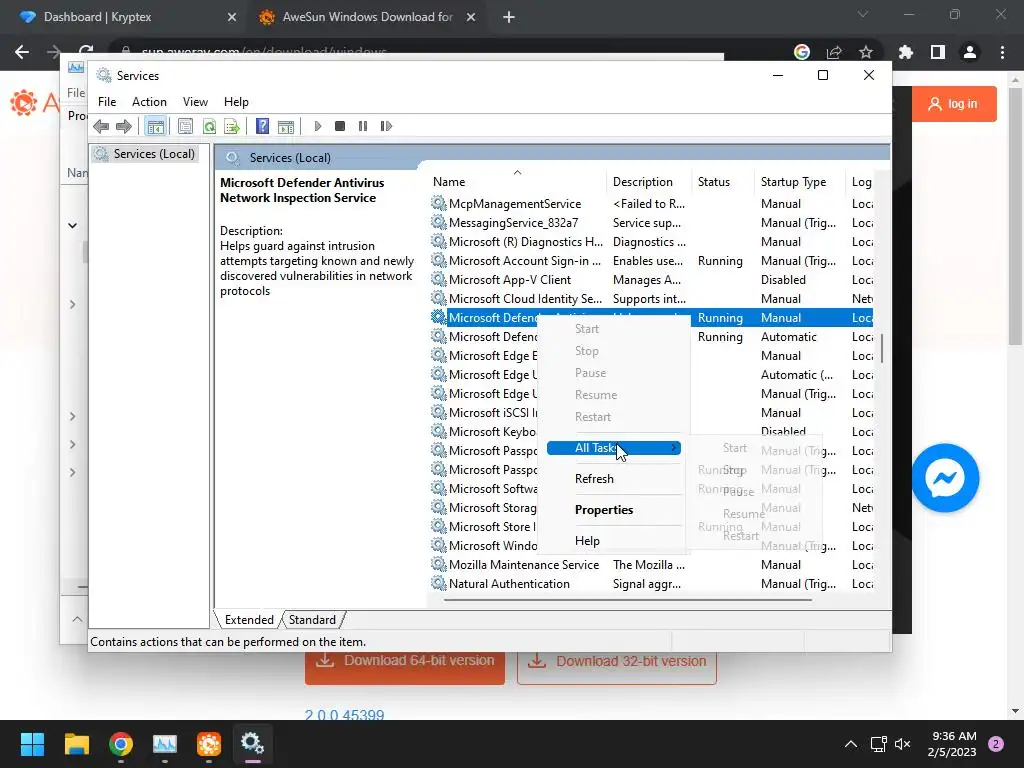This screenshot has width=1024, height=768.
Task: Select Microsoft Cloud Identity Service row
Action: point(651,298)
